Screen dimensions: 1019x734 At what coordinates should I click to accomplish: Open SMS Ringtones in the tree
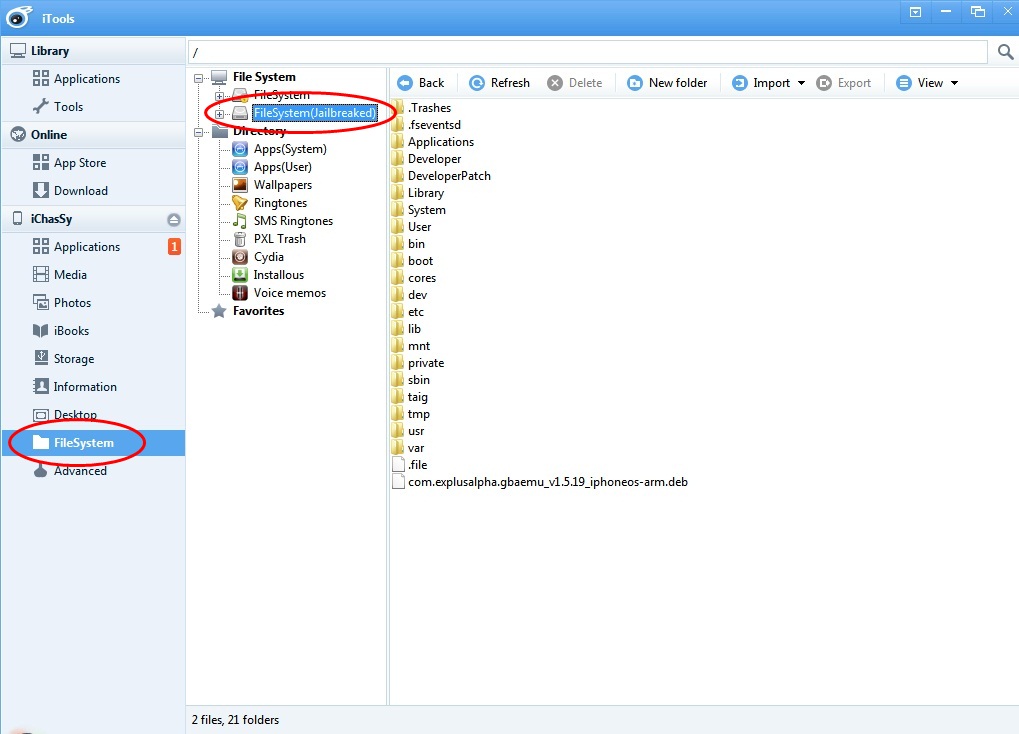pyautogui.click(x=292, y=221)
